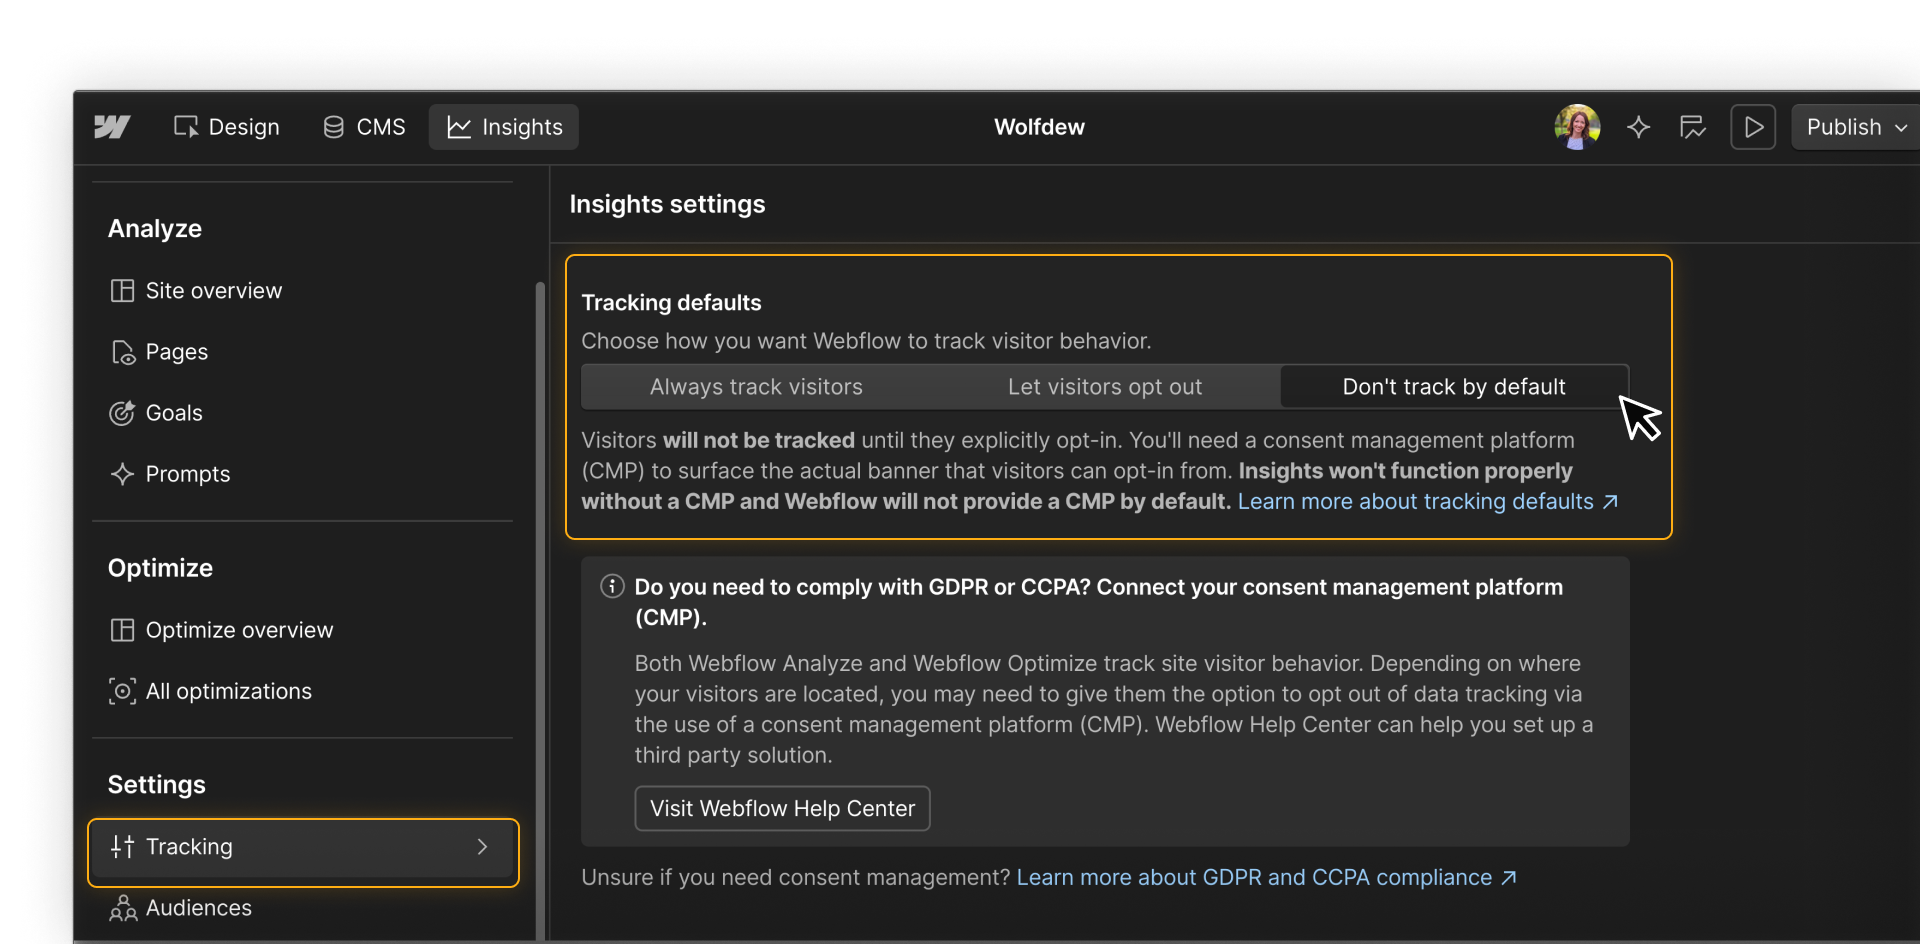Open the AI assistant sparkle icon
This screenshot has height=944, width=1920.
click(1638, 127)
